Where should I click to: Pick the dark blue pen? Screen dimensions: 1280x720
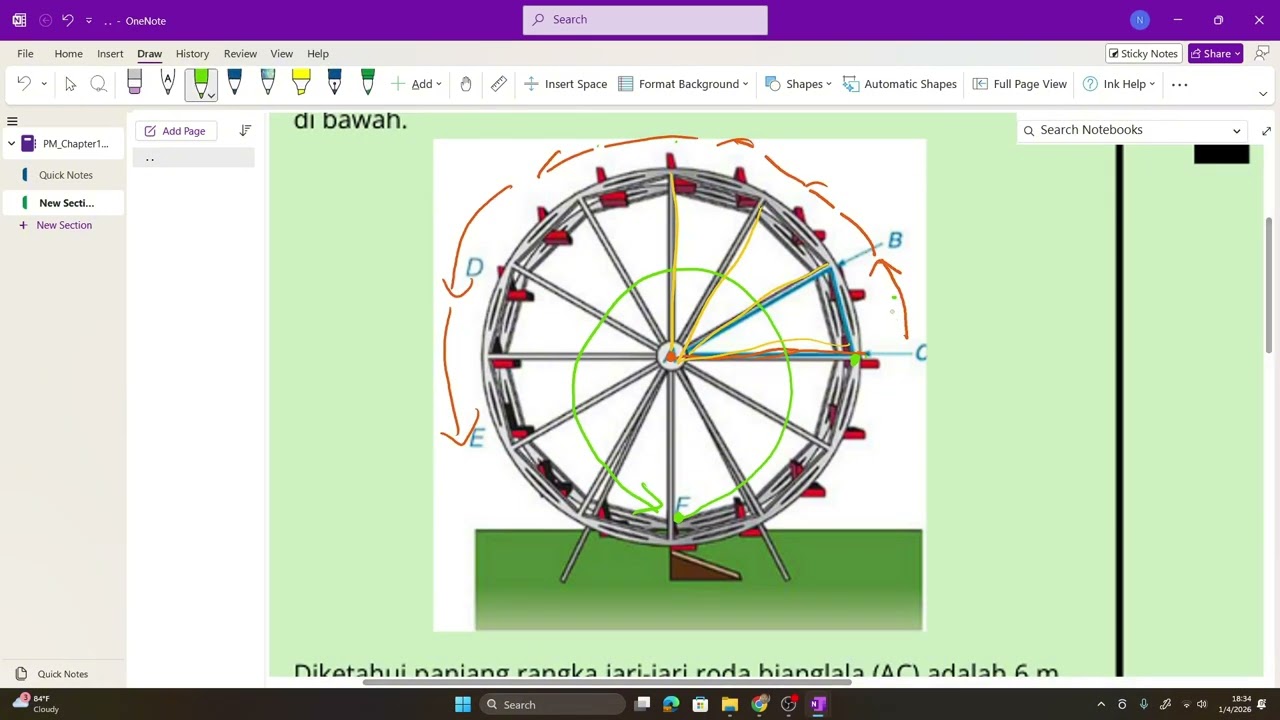234,84
